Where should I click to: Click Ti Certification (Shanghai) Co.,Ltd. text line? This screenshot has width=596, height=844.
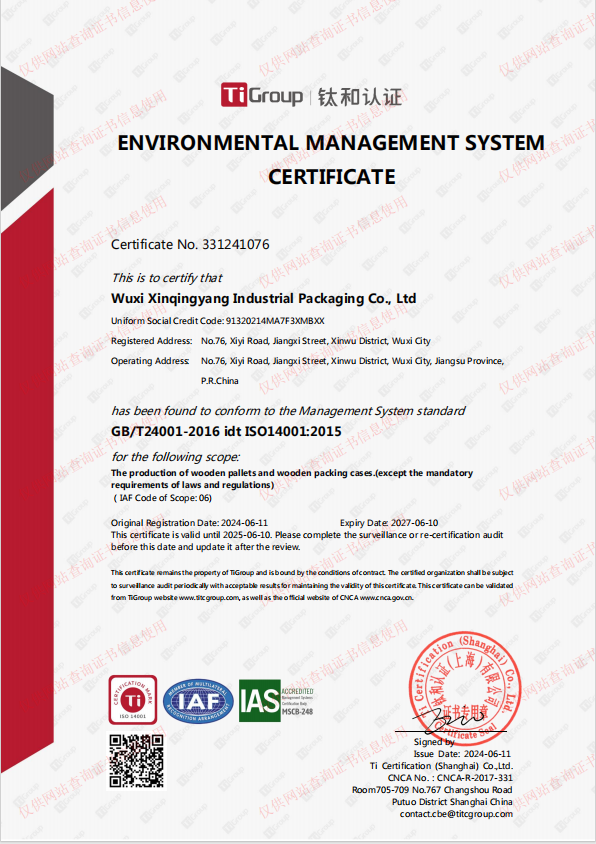tap(441, 766)
